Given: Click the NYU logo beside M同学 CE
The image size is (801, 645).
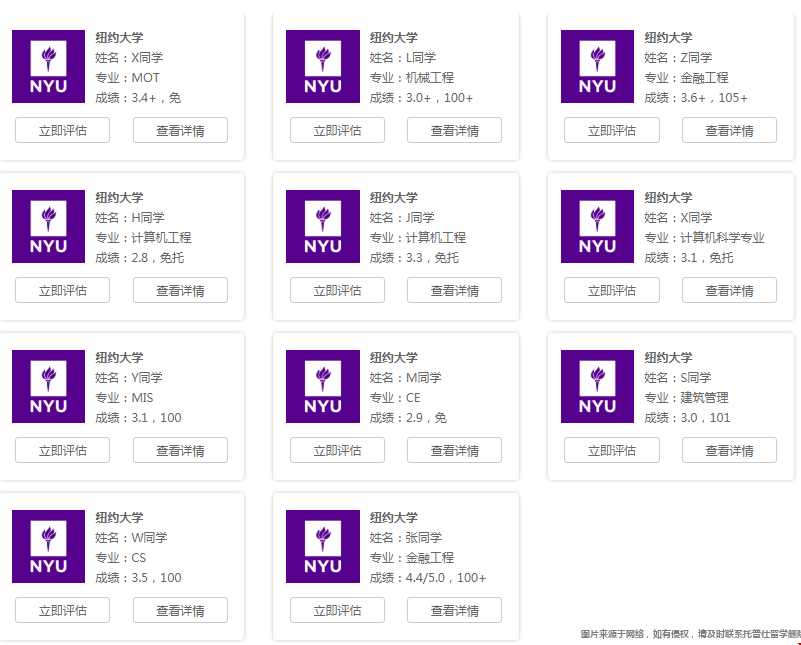Looking at the screenshot, I should tap(322, 386).
